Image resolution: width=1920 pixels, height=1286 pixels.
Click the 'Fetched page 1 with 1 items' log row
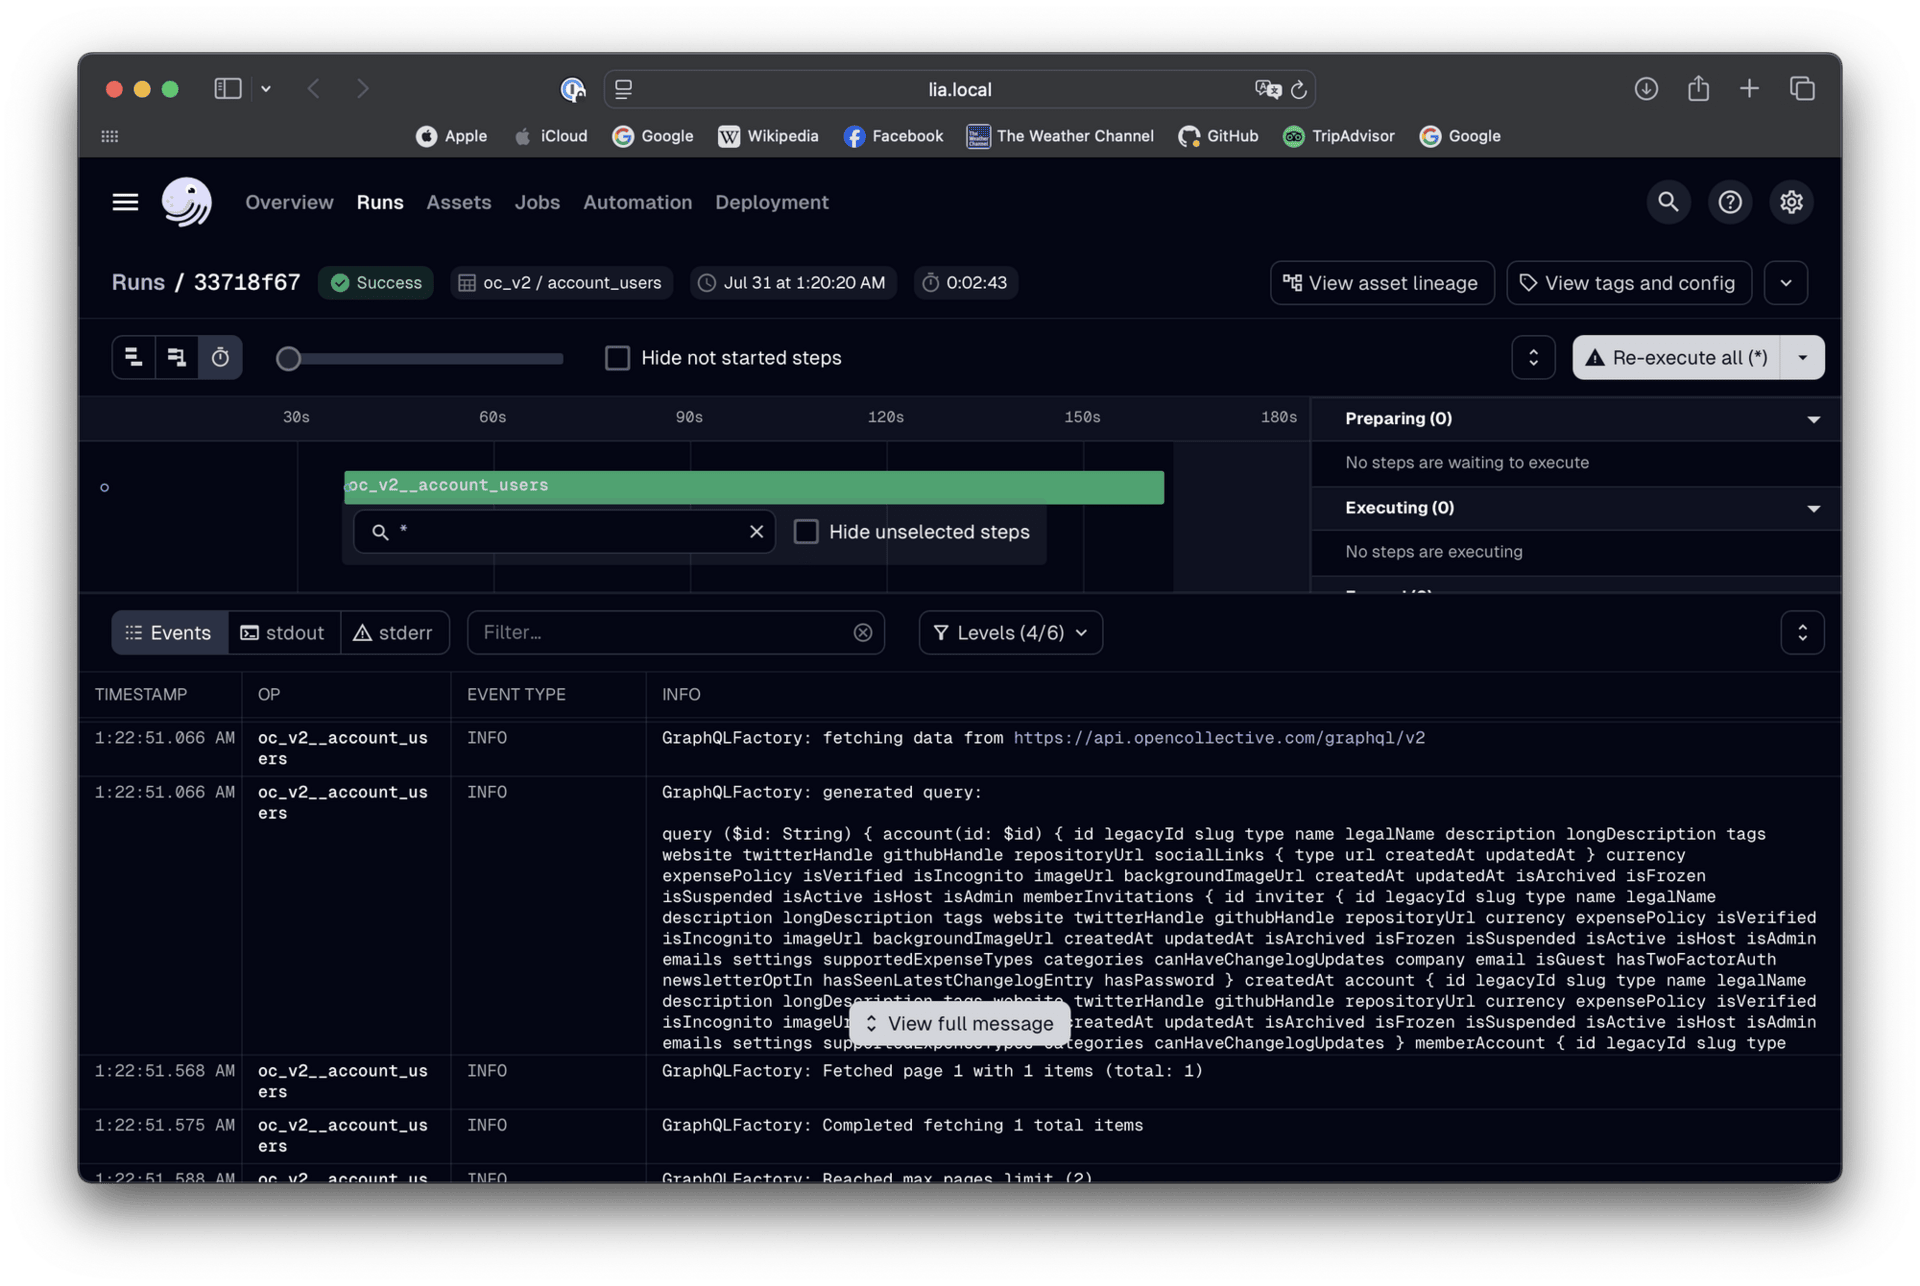click(960, 1082)
